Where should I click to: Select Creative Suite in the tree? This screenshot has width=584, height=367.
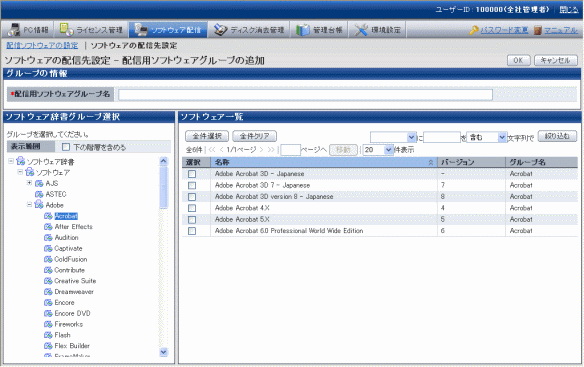[75, 281]
